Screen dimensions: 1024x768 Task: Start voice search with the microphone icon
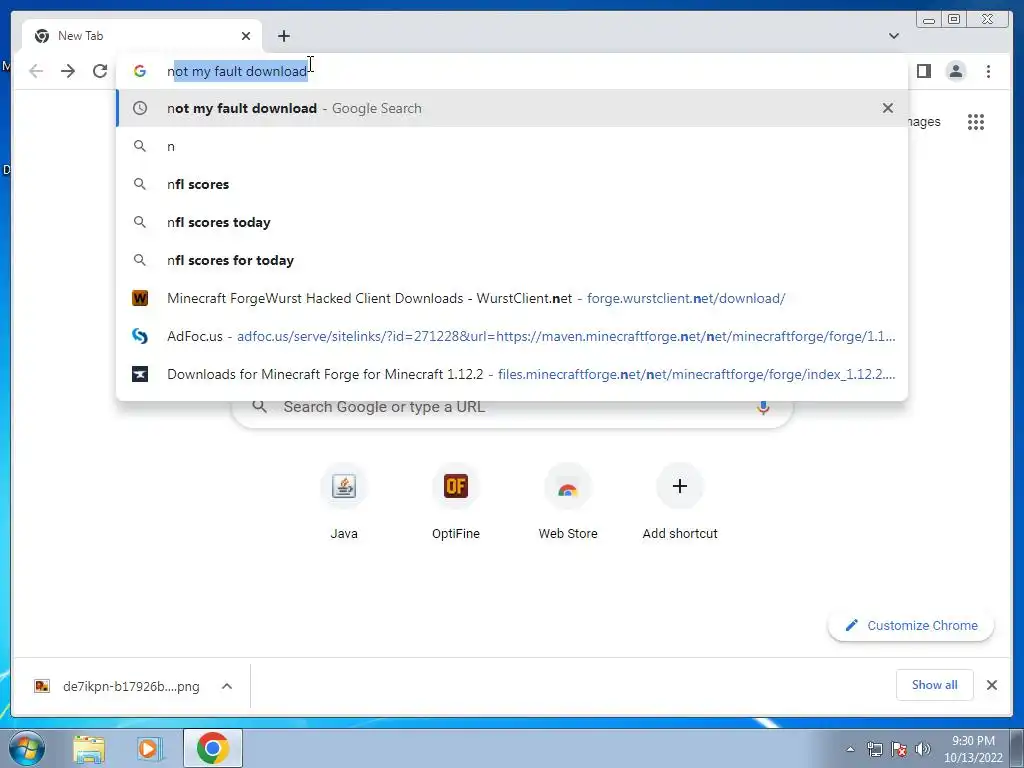coord(763,407)
